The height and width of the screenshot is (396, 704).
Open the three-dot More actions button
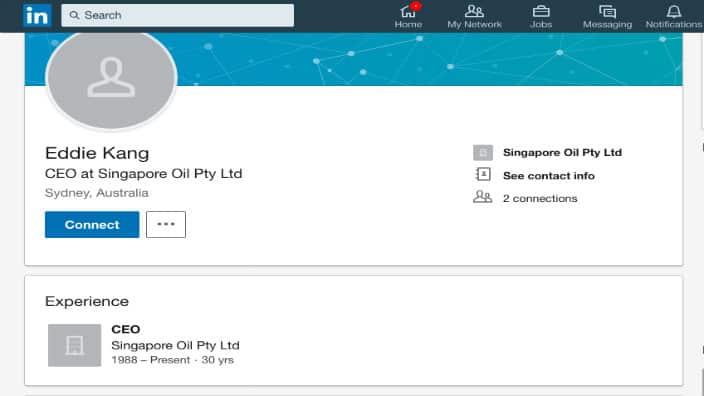(x=166, y=224)
